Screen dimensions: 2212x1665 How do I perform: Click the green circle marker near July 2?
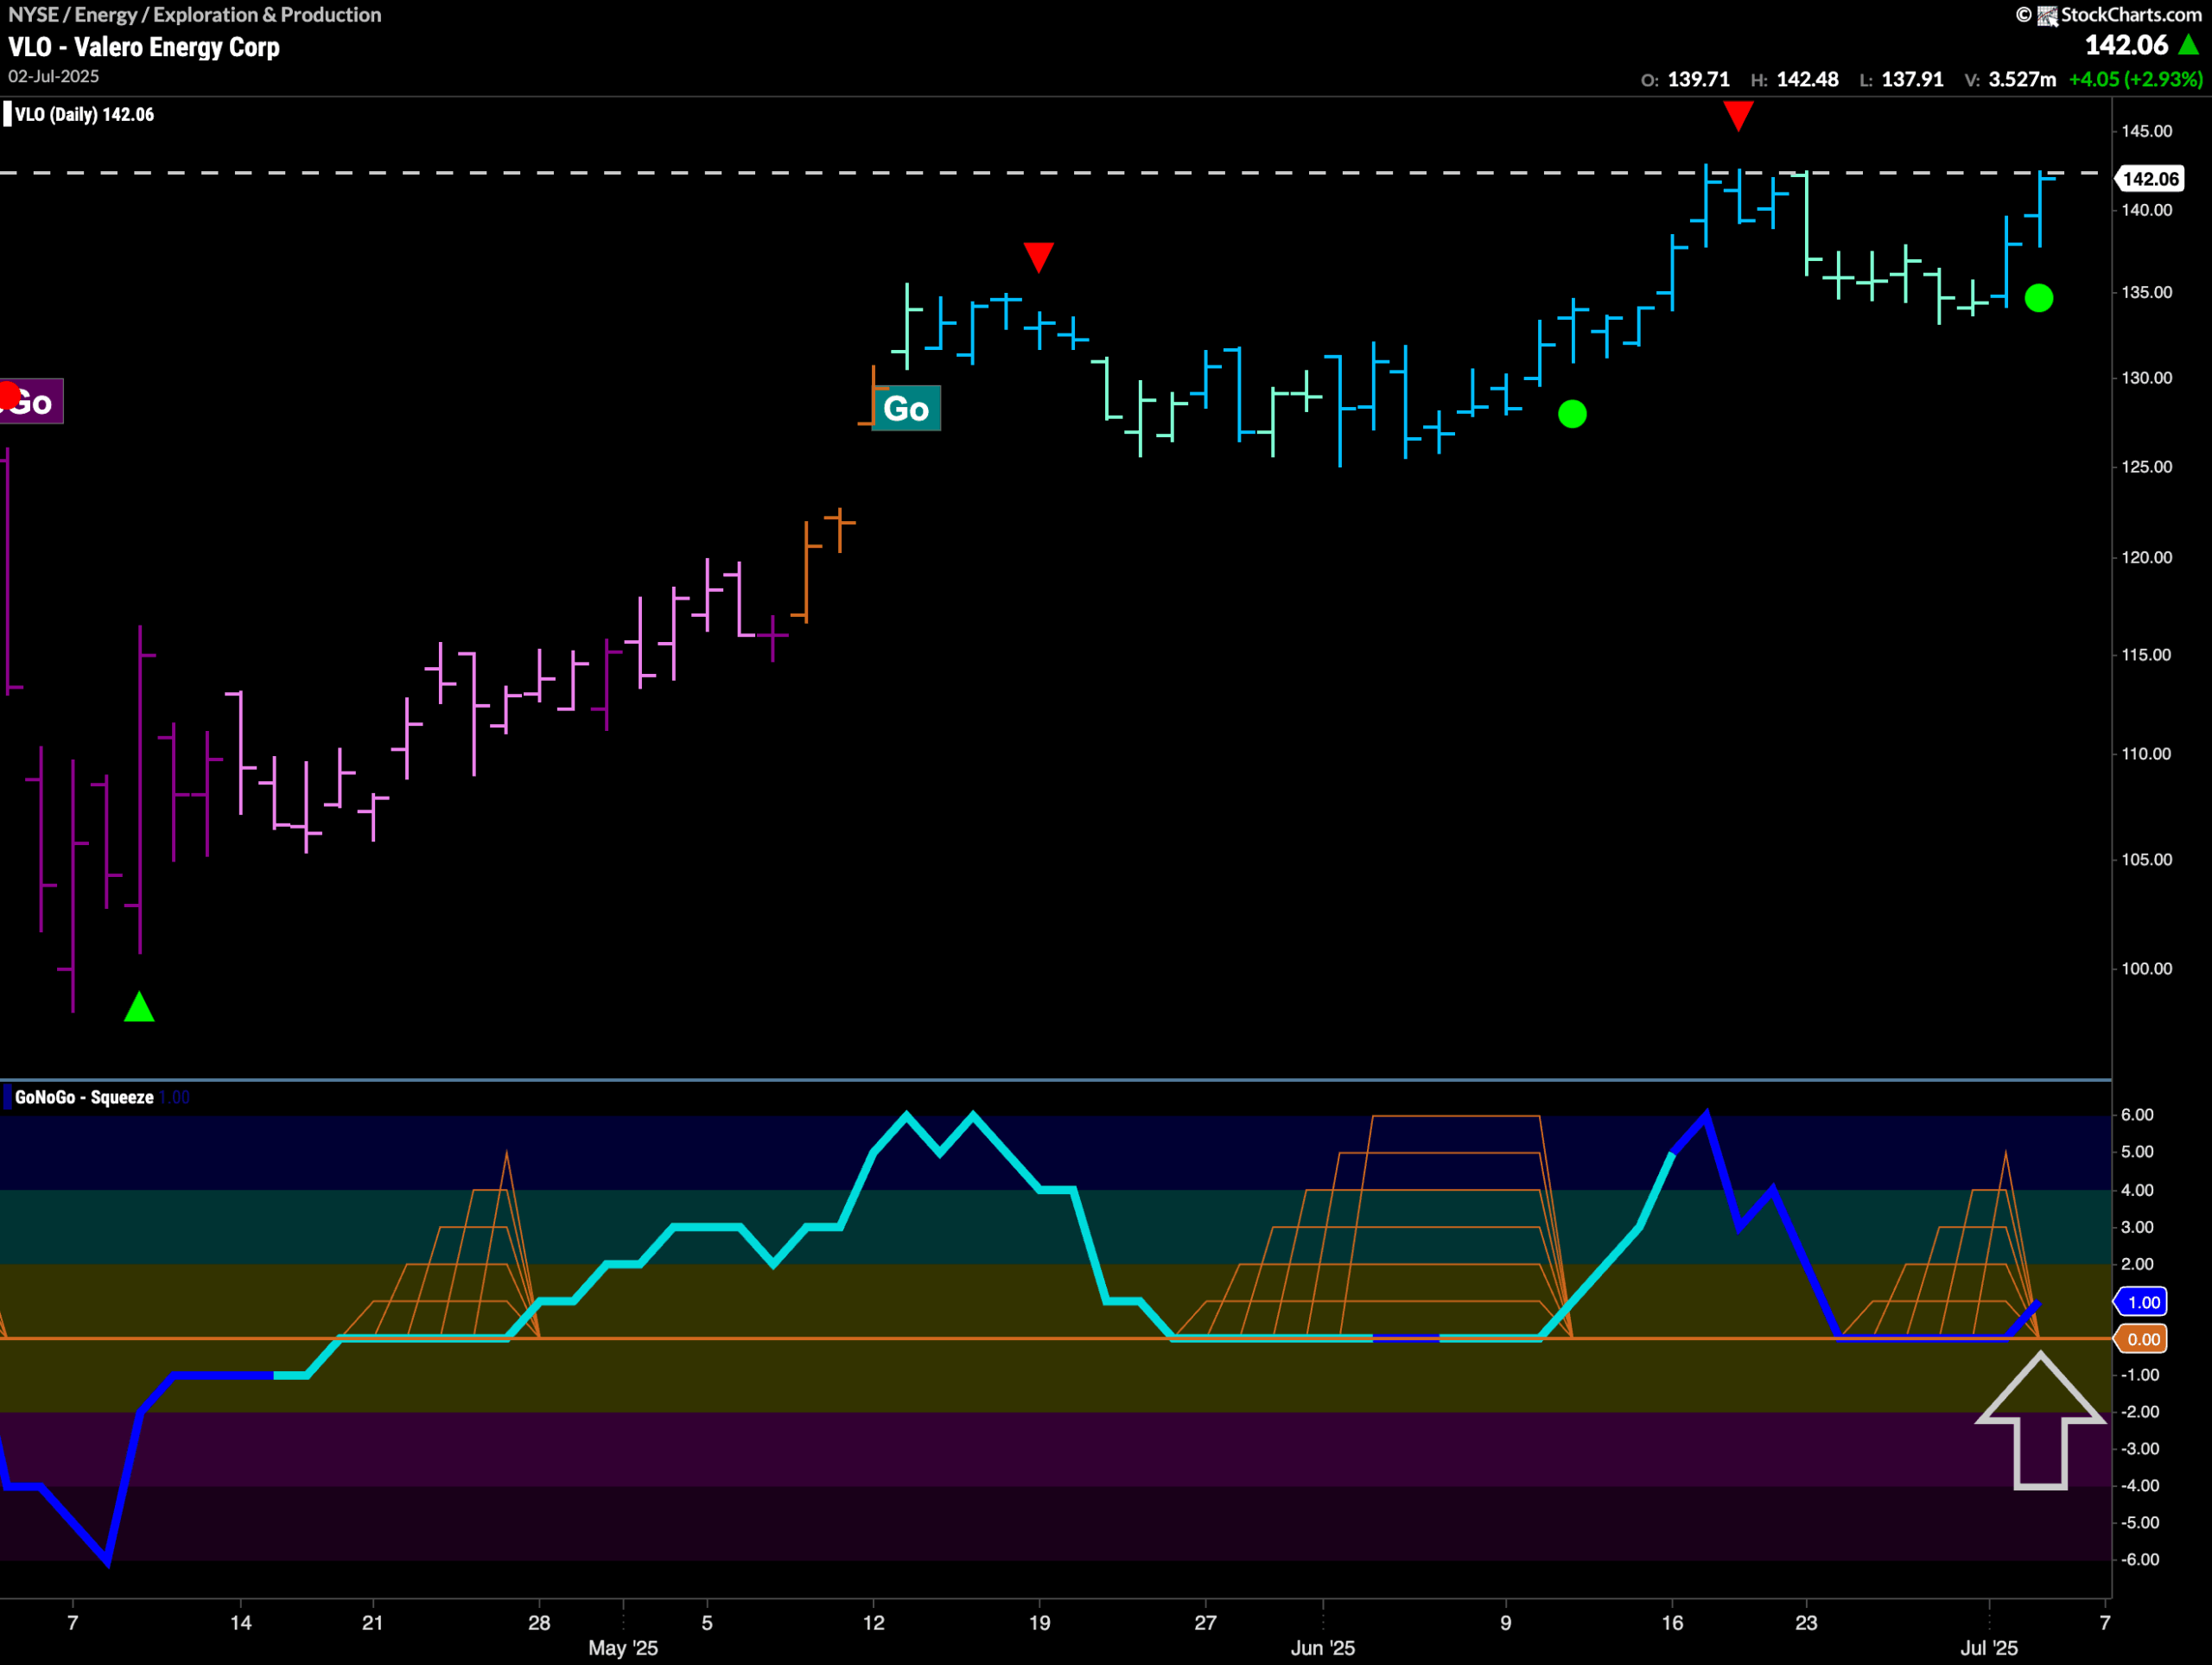(2039, 298)
